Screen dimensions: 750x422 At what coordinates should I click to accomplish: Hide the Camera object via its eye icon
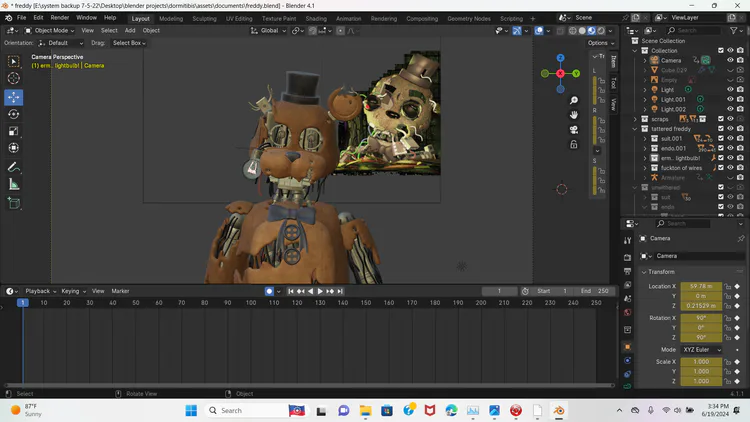730,60
